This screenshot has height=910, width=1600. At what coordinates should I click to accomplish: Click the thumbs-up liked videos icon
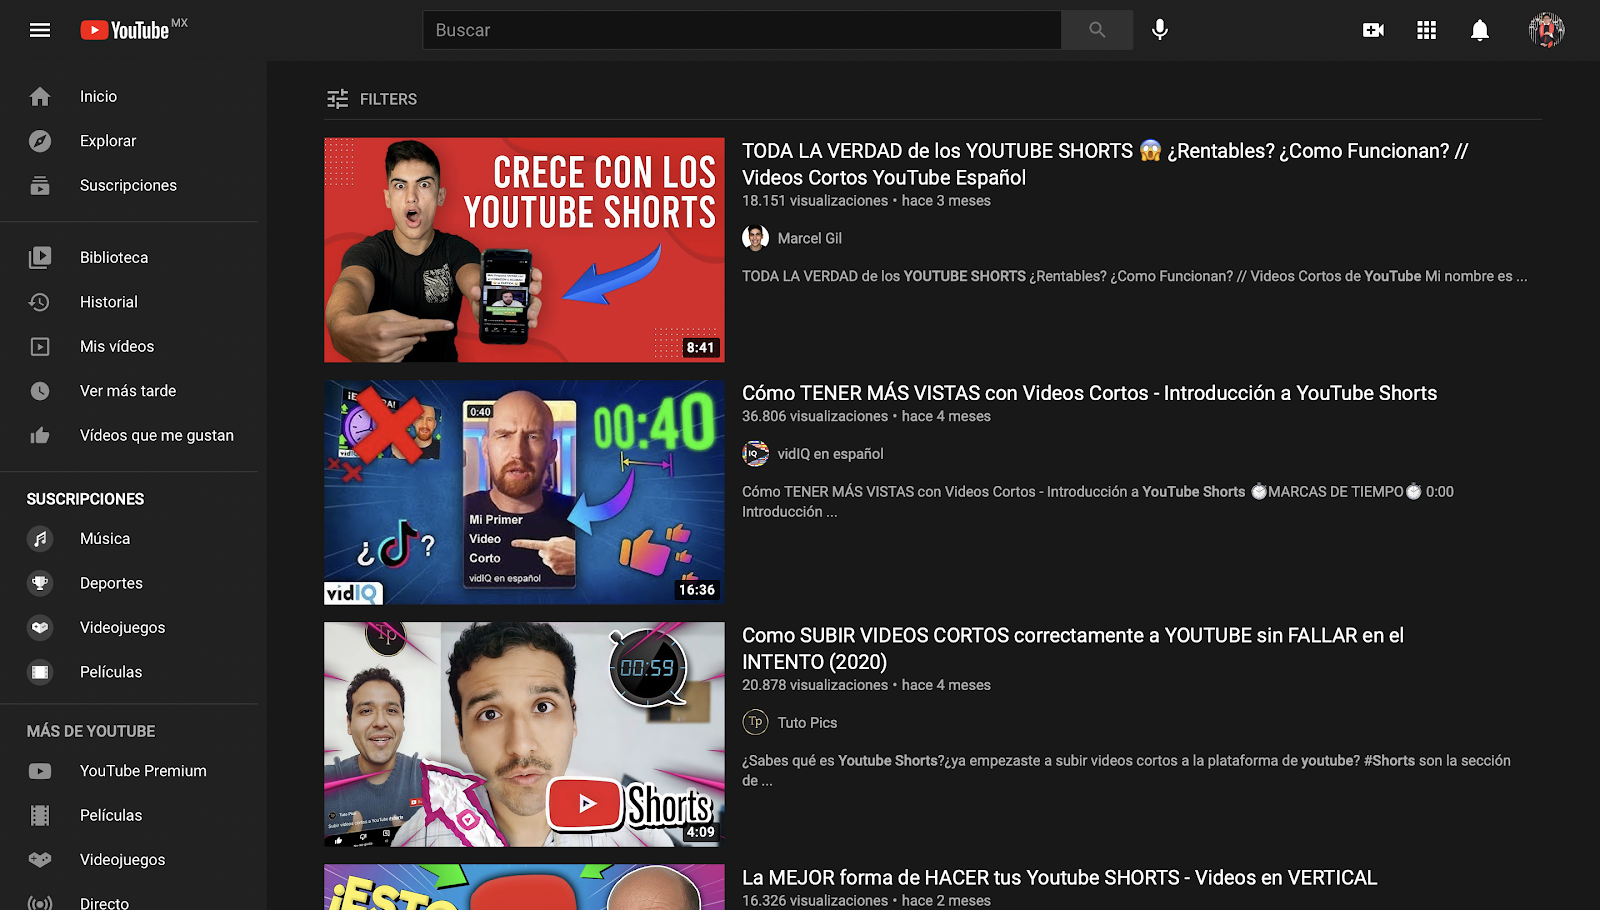click(x=40, y=435)
